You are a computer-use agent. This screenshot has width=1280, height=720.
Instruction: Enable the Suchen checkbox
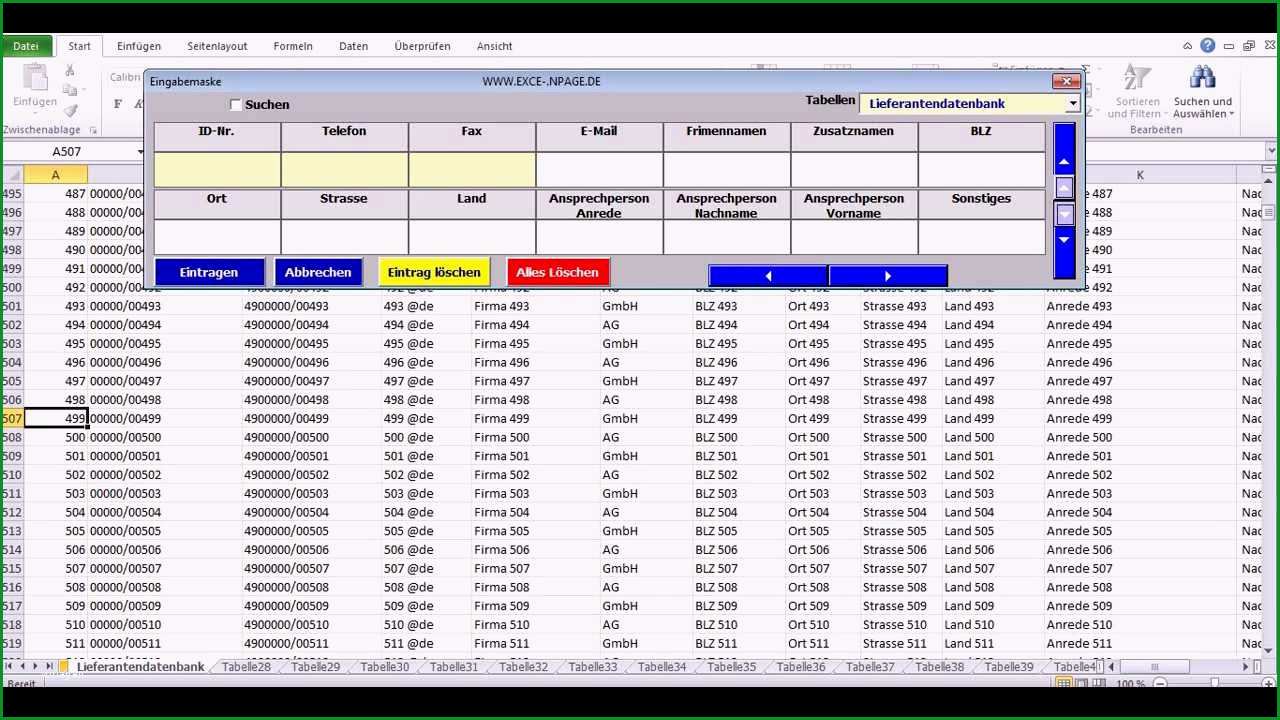[236, 105]
